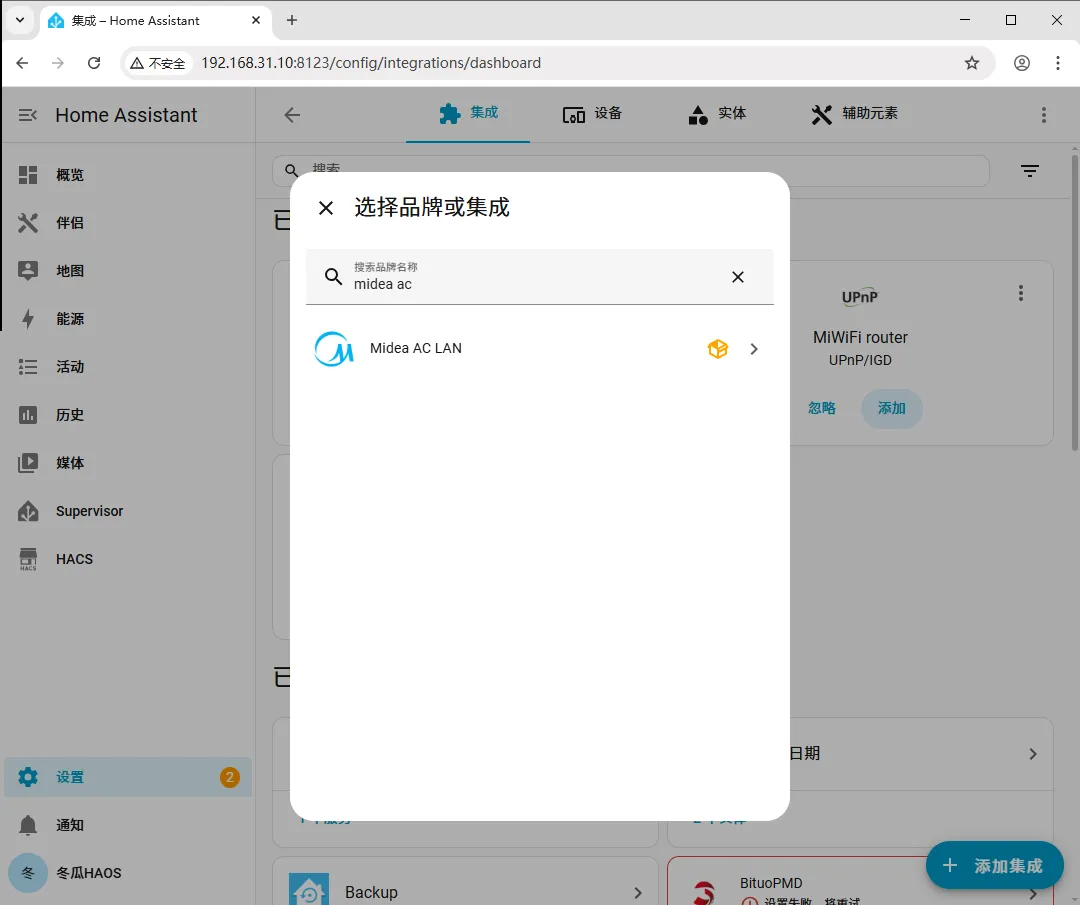
Task: Open the 伴侣 sidebar item
Action: [127, 223]
